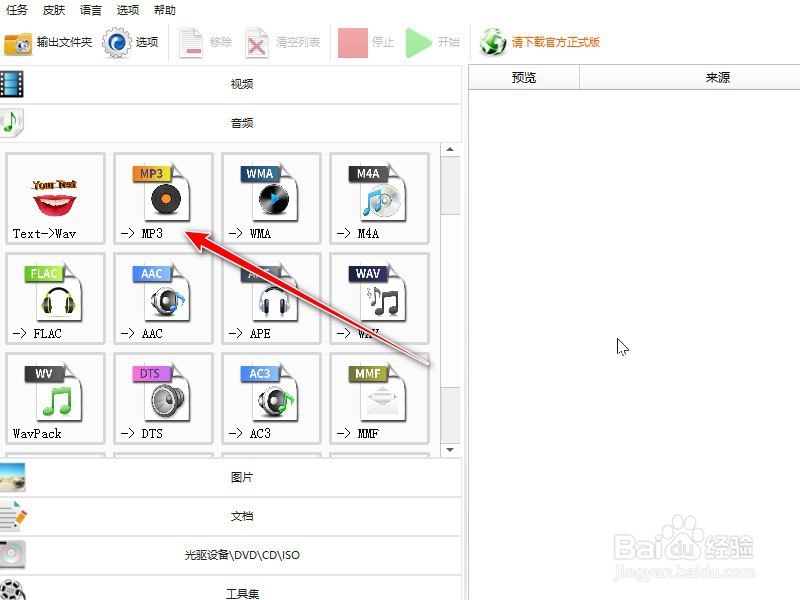The width and height of the screenshot is (800, 600).
Task: Select the AAC format icon
Action: [x=163, y=297]
